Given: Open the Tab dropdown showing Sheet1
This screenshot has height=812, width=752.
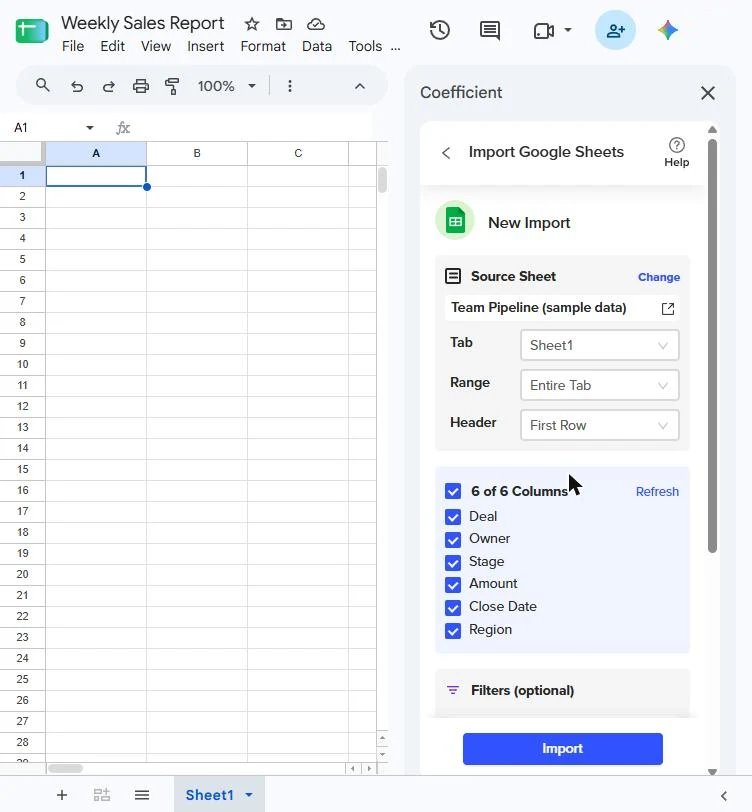Looking at the screenshot, I should (x=600, y=345).
